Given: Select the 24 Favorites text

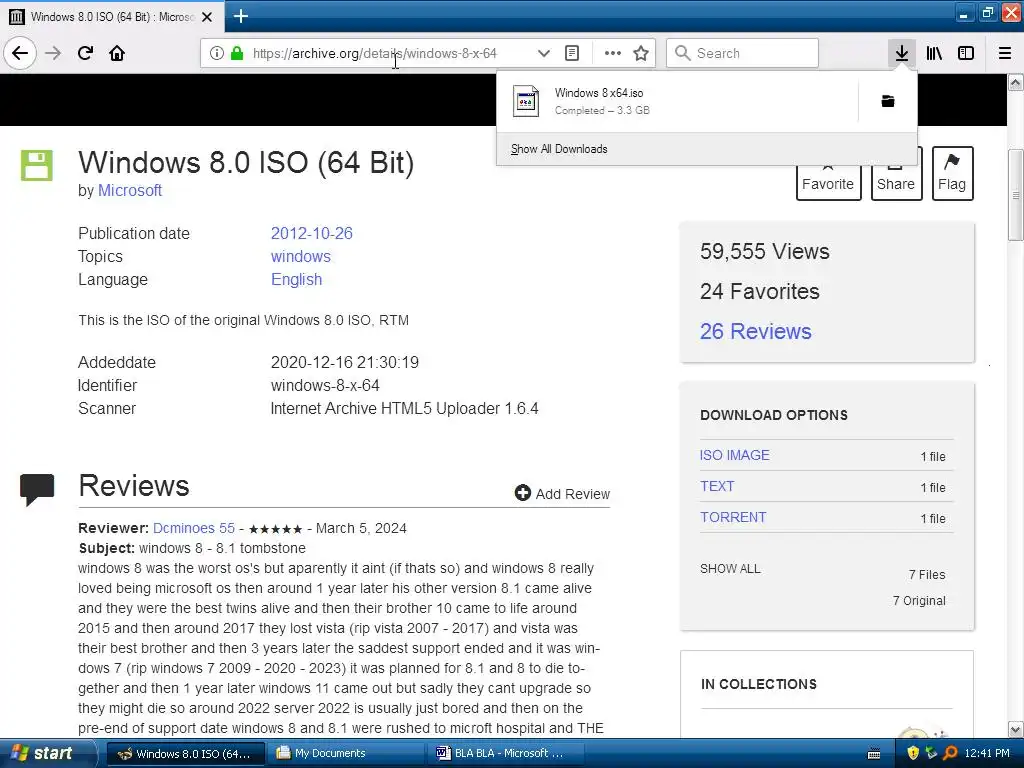Looking at the screenshot, I should [760, 291].
